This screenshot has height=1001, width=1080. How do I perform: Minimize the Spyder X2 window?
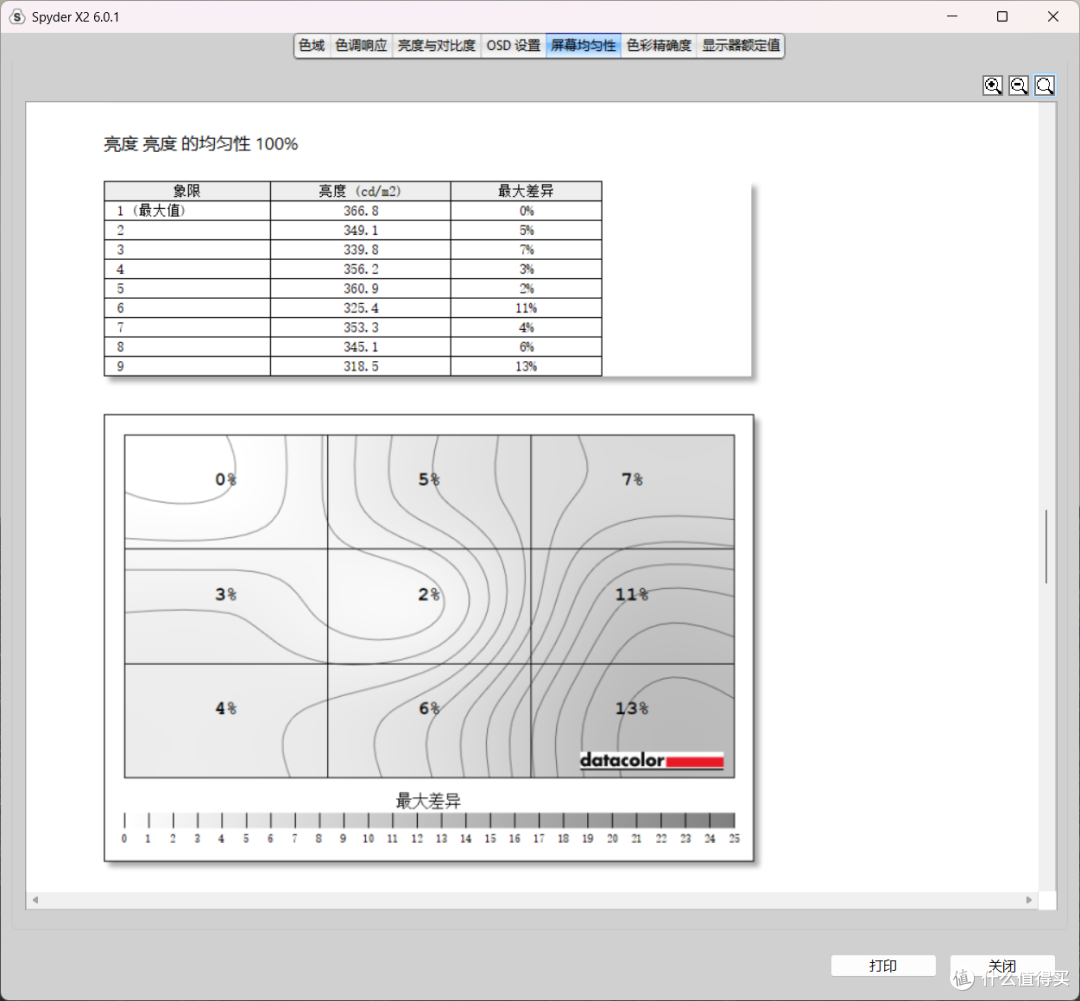pos(952,17)
